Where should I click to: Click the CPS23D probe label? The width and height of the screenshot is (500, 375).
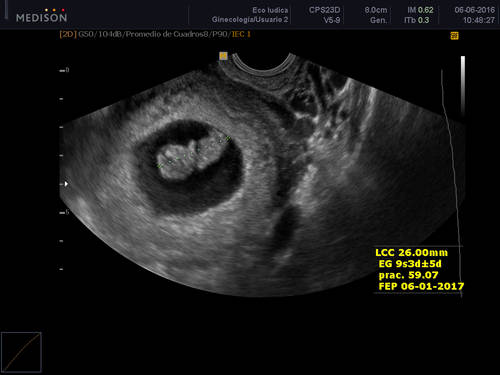click(324, 10)
